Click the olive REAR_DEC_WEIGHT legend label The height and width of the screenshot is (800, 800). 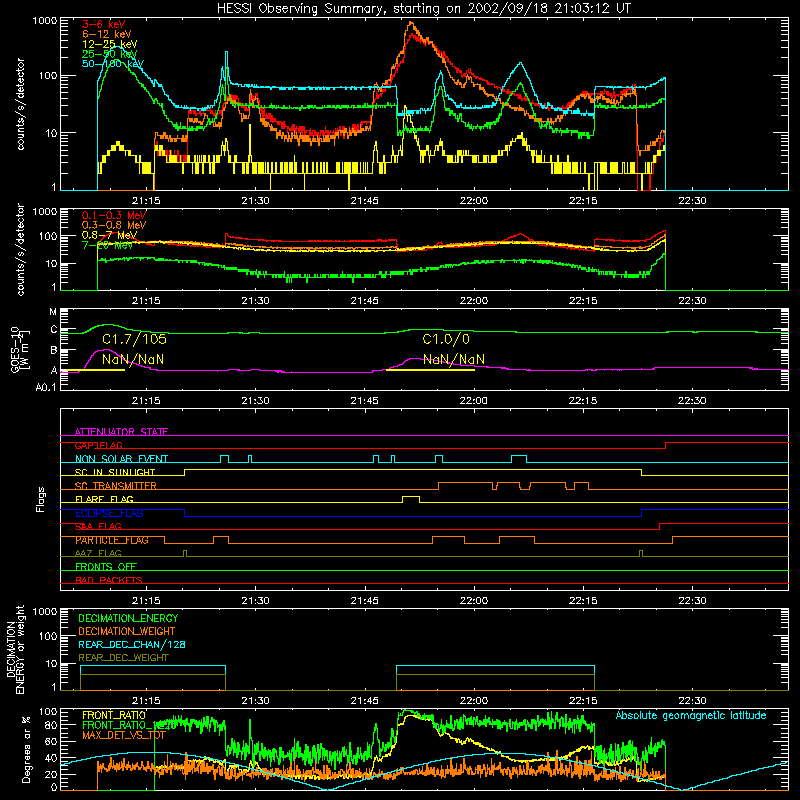123,658
